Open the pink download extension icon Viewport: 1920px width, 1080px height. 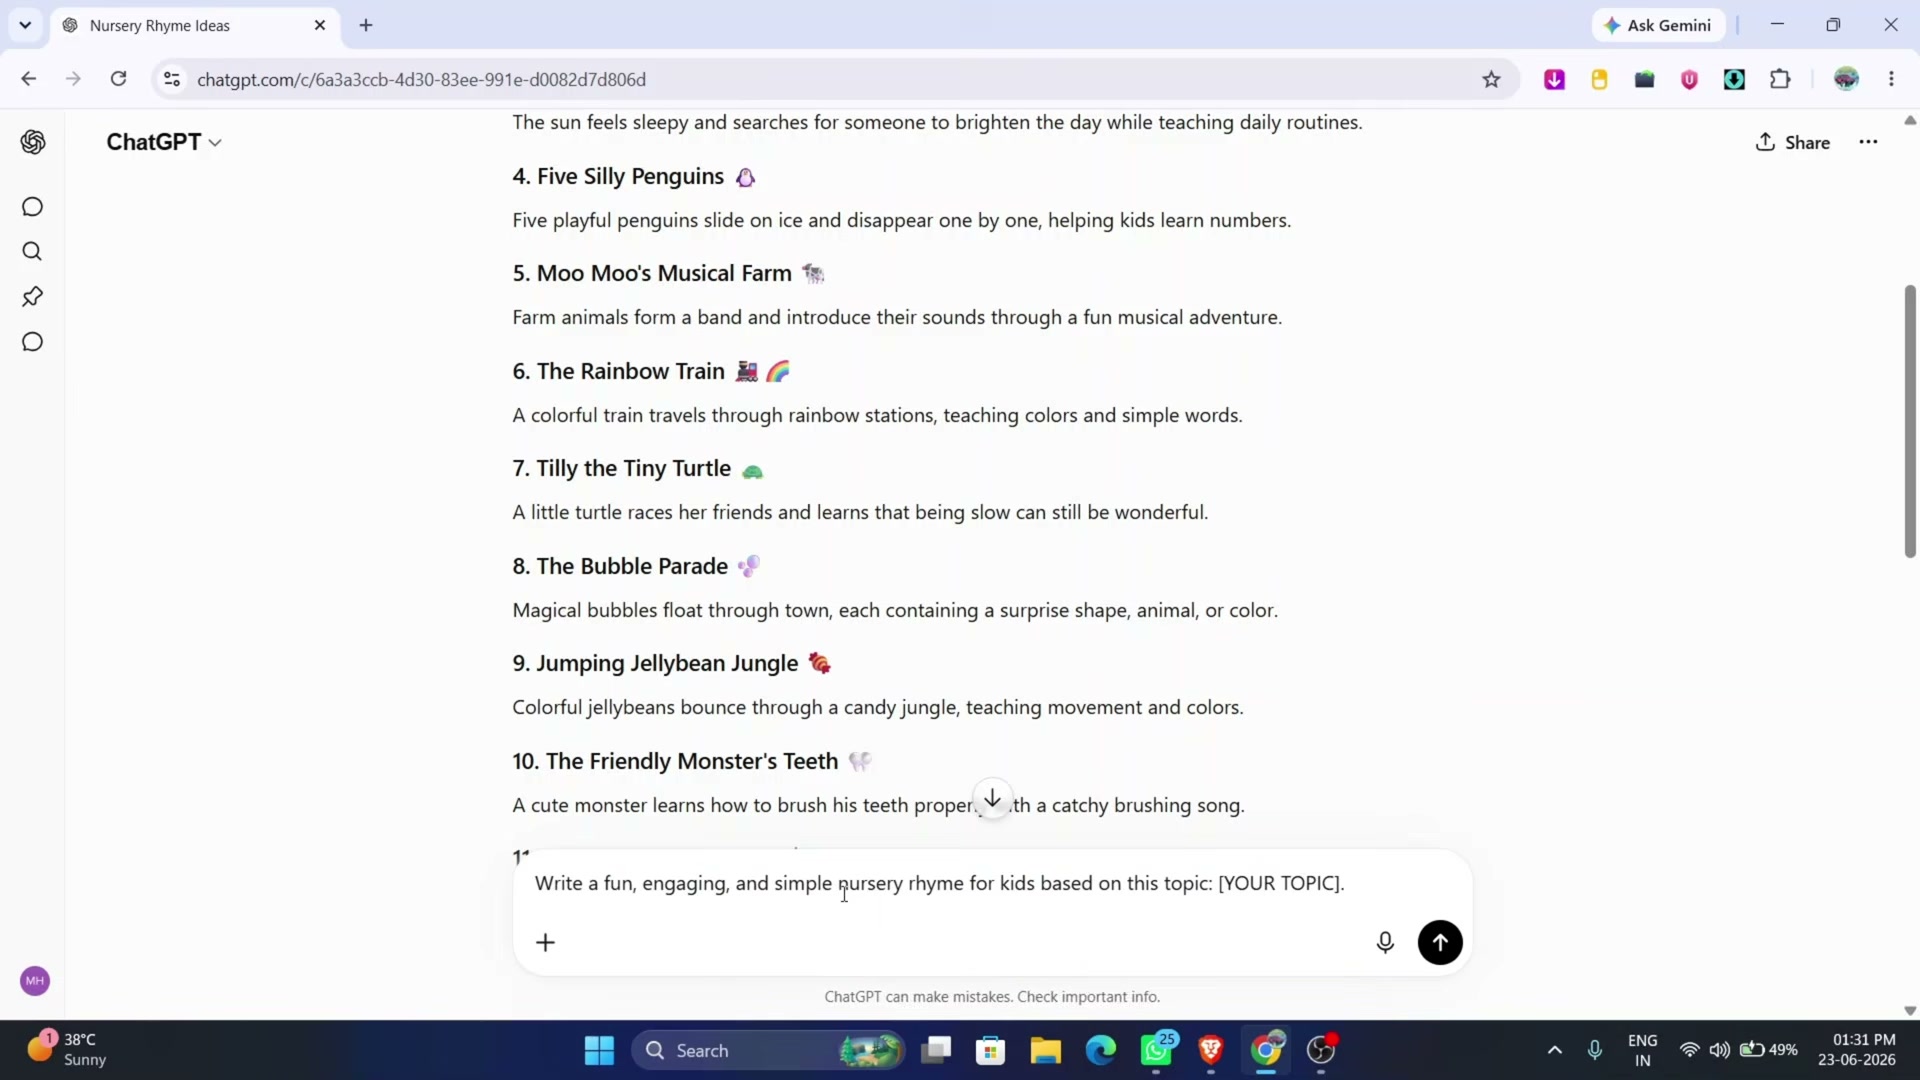click(x=1554, y=79)
